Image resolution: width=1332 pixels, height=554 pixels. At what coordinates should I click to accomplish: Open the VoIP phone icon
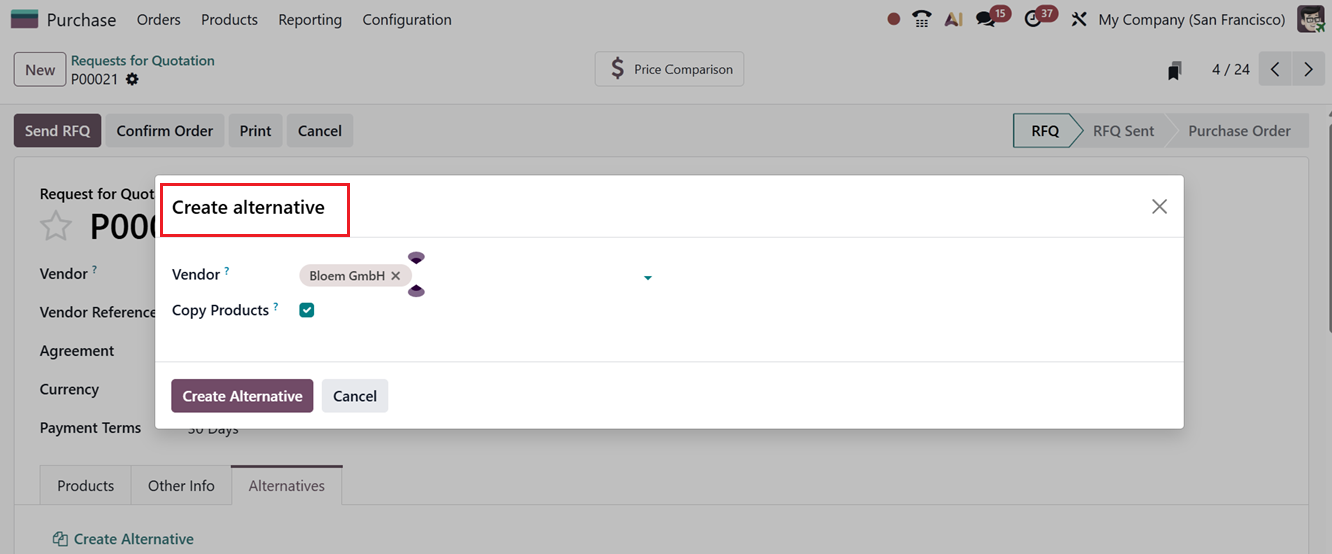click(x=922, y=19)
